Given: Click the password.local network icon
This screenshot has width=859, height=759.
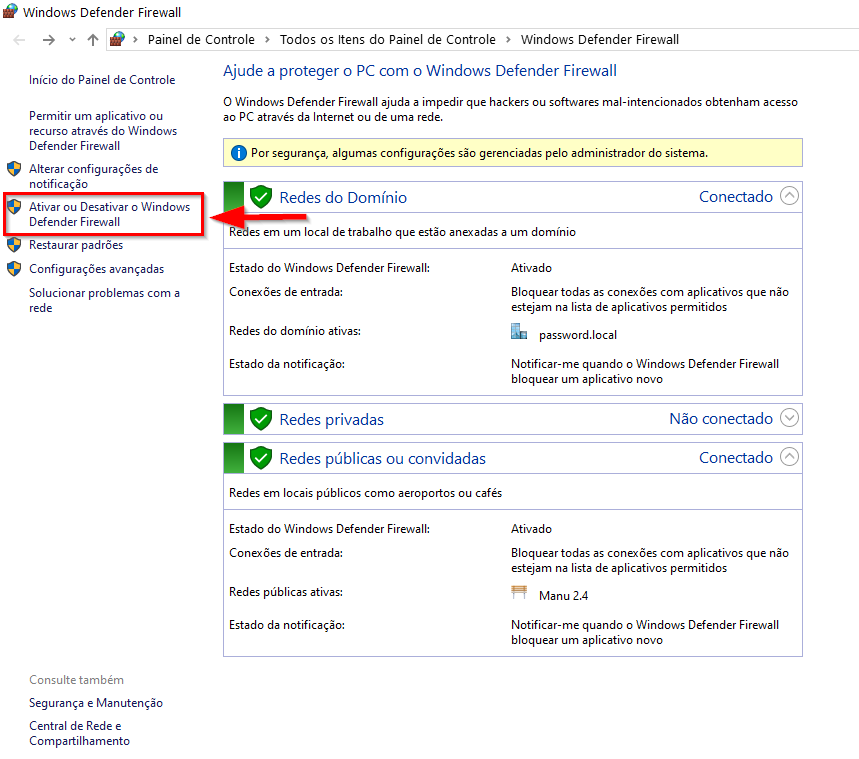Looking at the screenshot, I should pos(519,331).
